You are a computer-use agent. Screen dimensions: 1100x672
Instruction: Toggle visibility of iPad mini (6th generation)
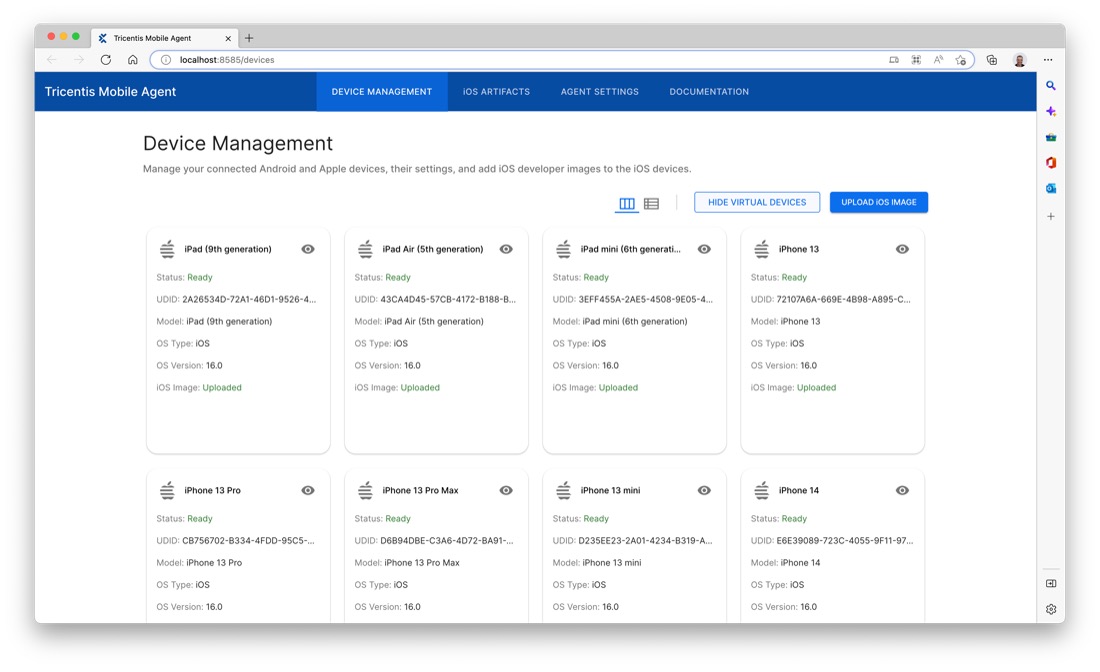pyautogui.click(x=704, y=249)
